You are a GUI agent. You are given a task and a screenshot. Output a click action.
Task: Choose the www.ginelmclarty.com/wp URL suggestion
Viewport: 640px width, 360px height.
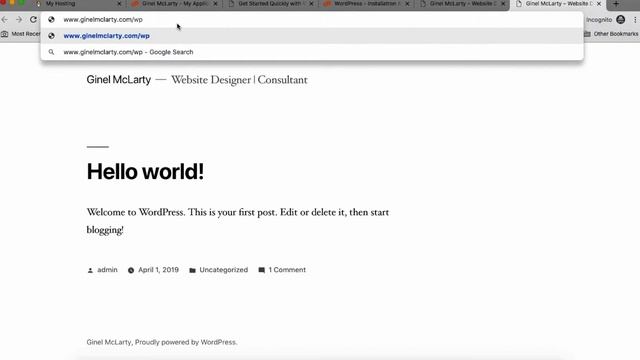point(312,36)
